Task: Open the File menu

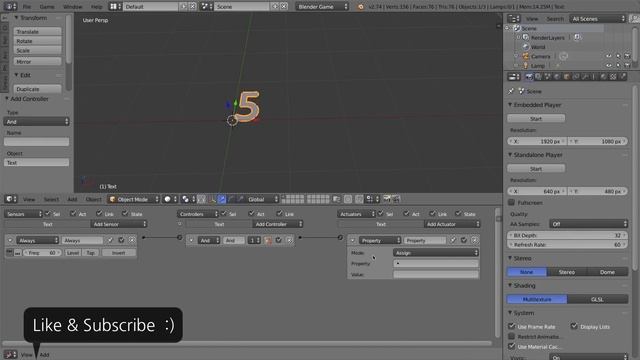Action: [x=27, y=7]
